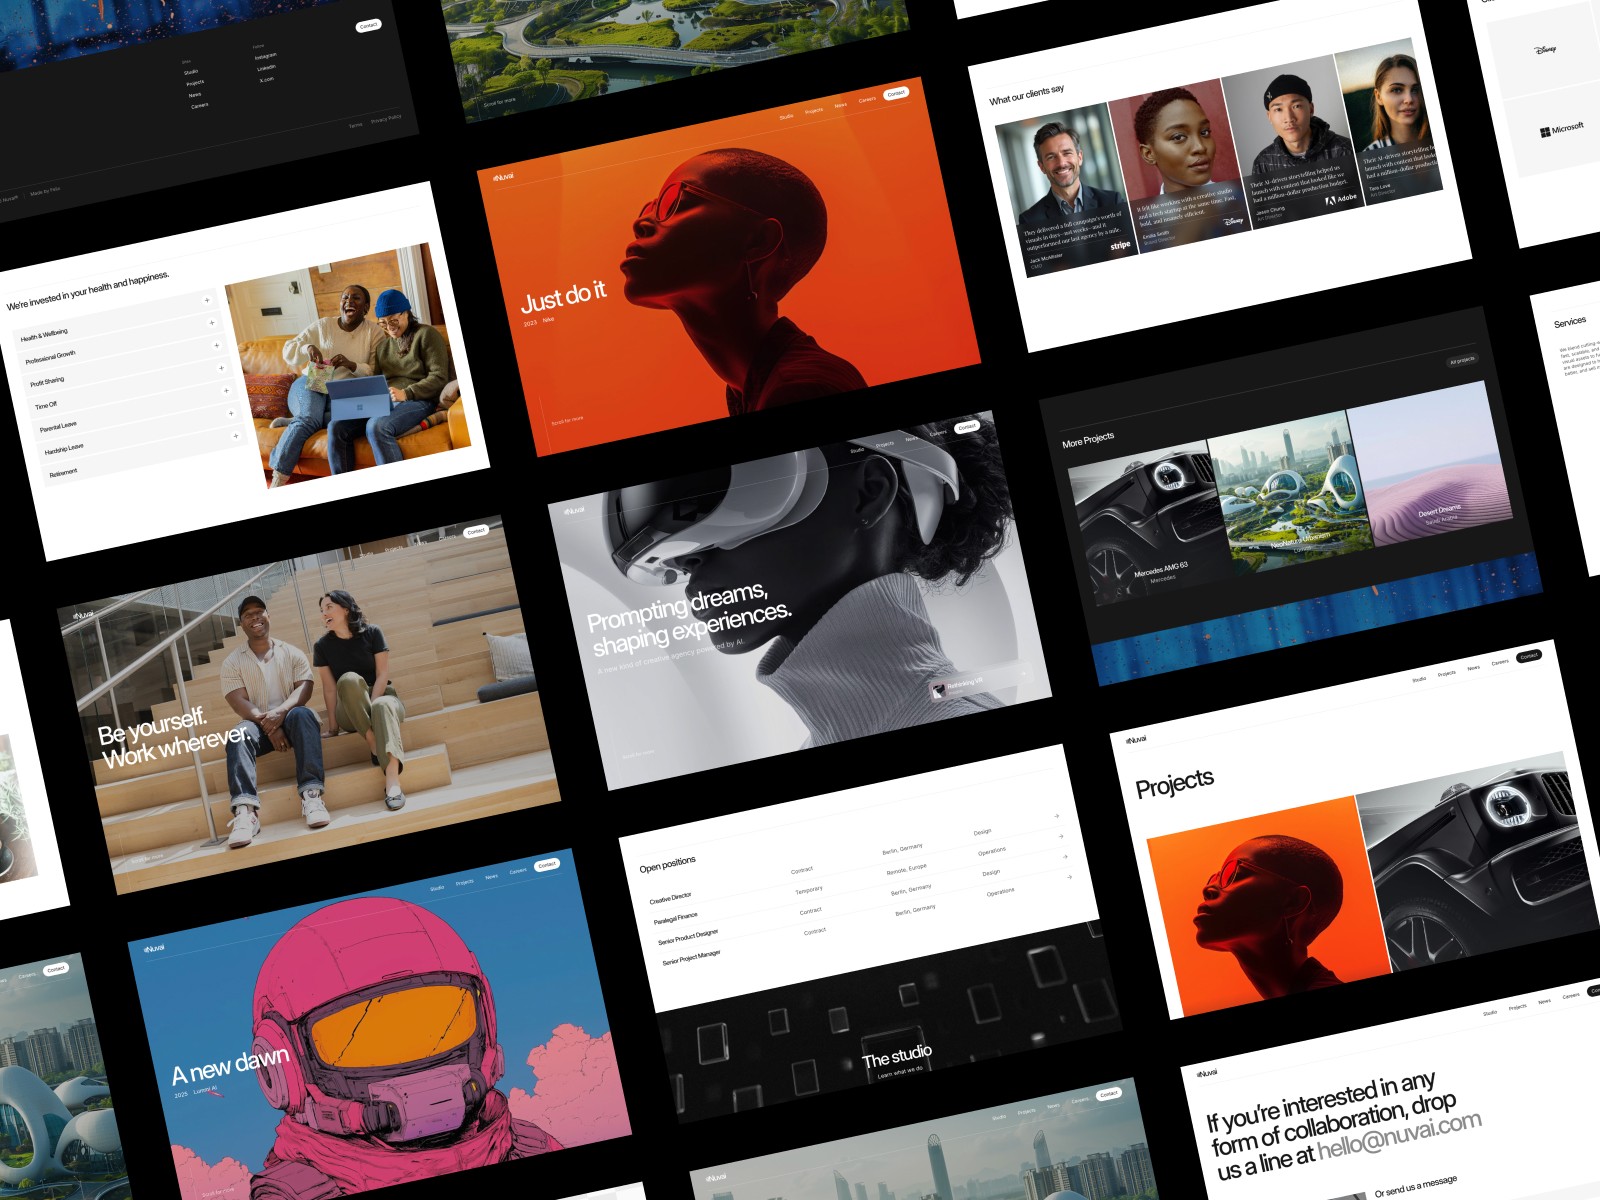Click the hello@nuvai.com email link
The width and height of the screenshot is (1600, 1200).
(x=1400, y=1136)
